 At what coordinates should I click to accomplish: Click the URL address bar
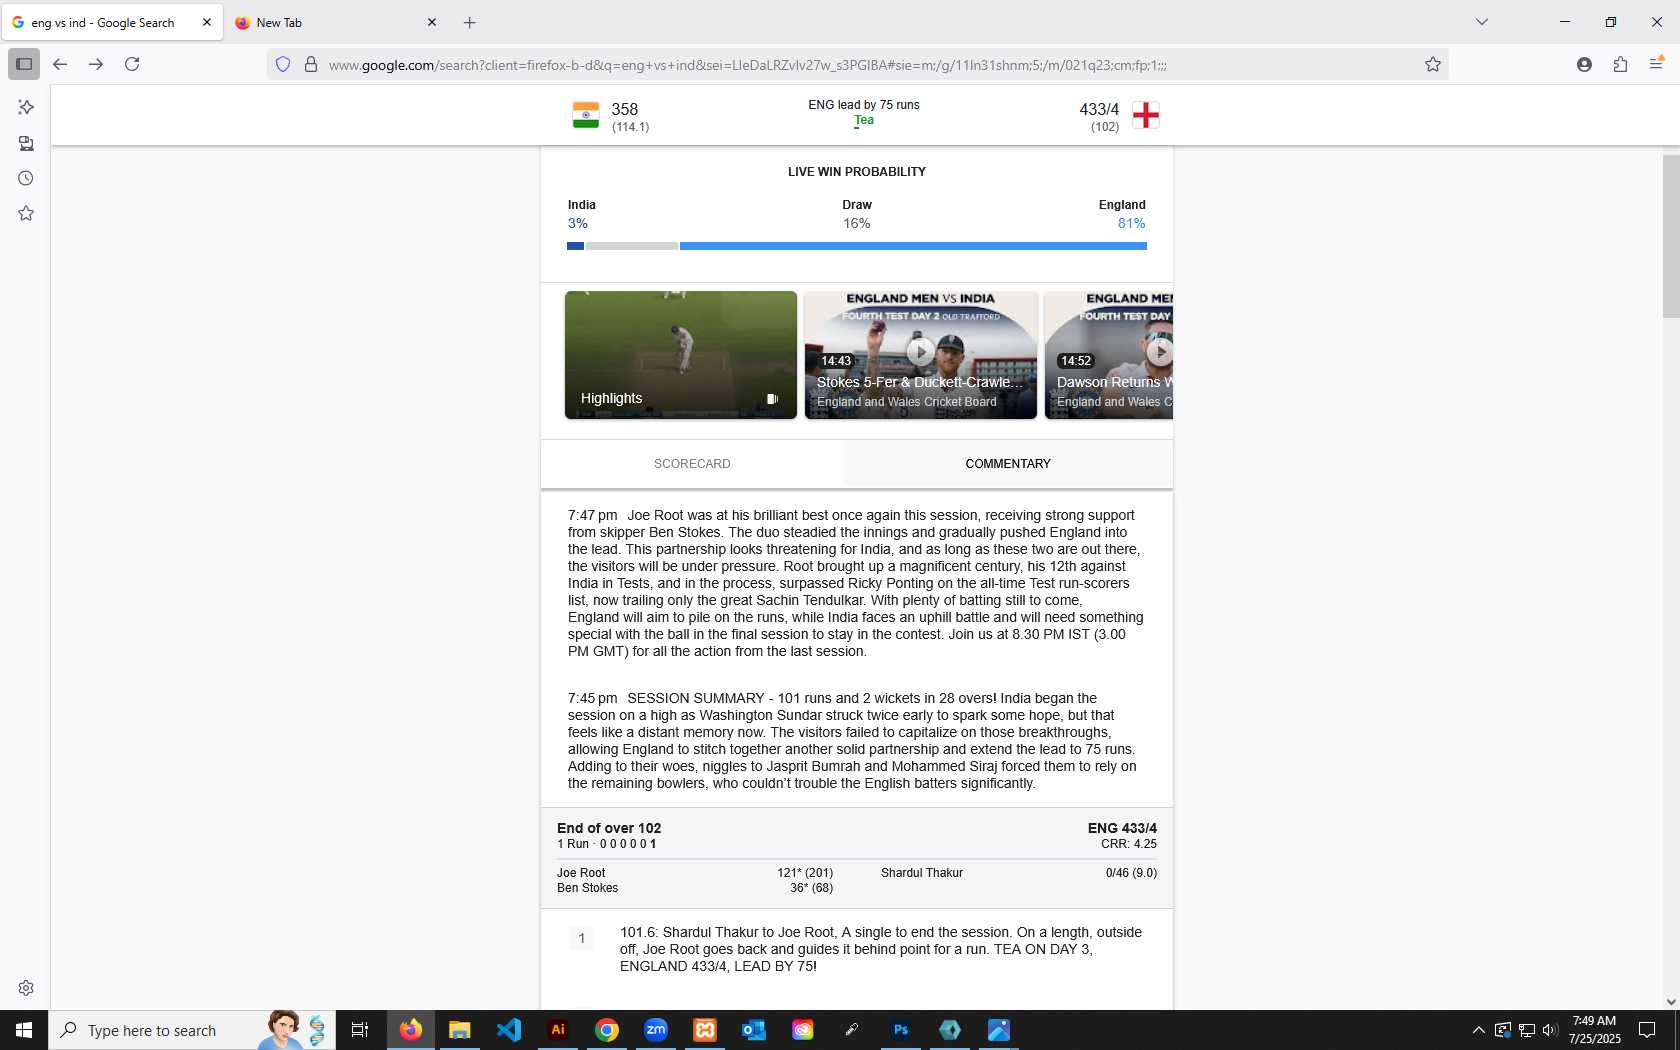point(860,65)
